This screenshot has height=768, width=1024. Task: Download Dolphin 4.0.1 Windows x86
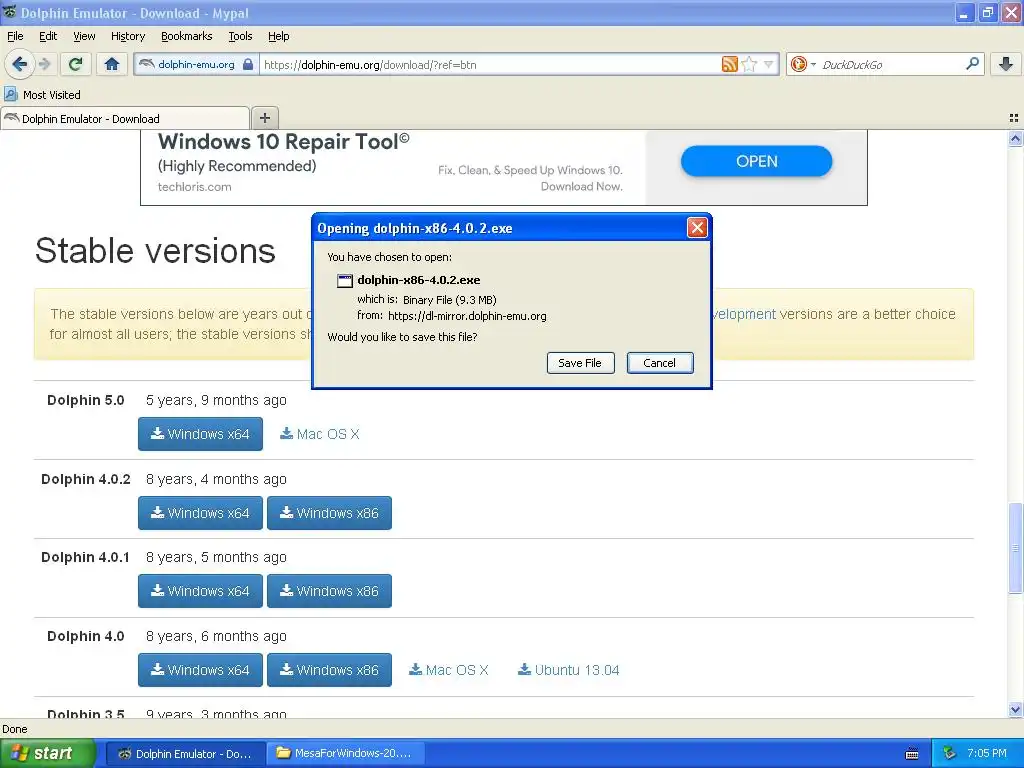pyautogui.click(x=329, y=591)
